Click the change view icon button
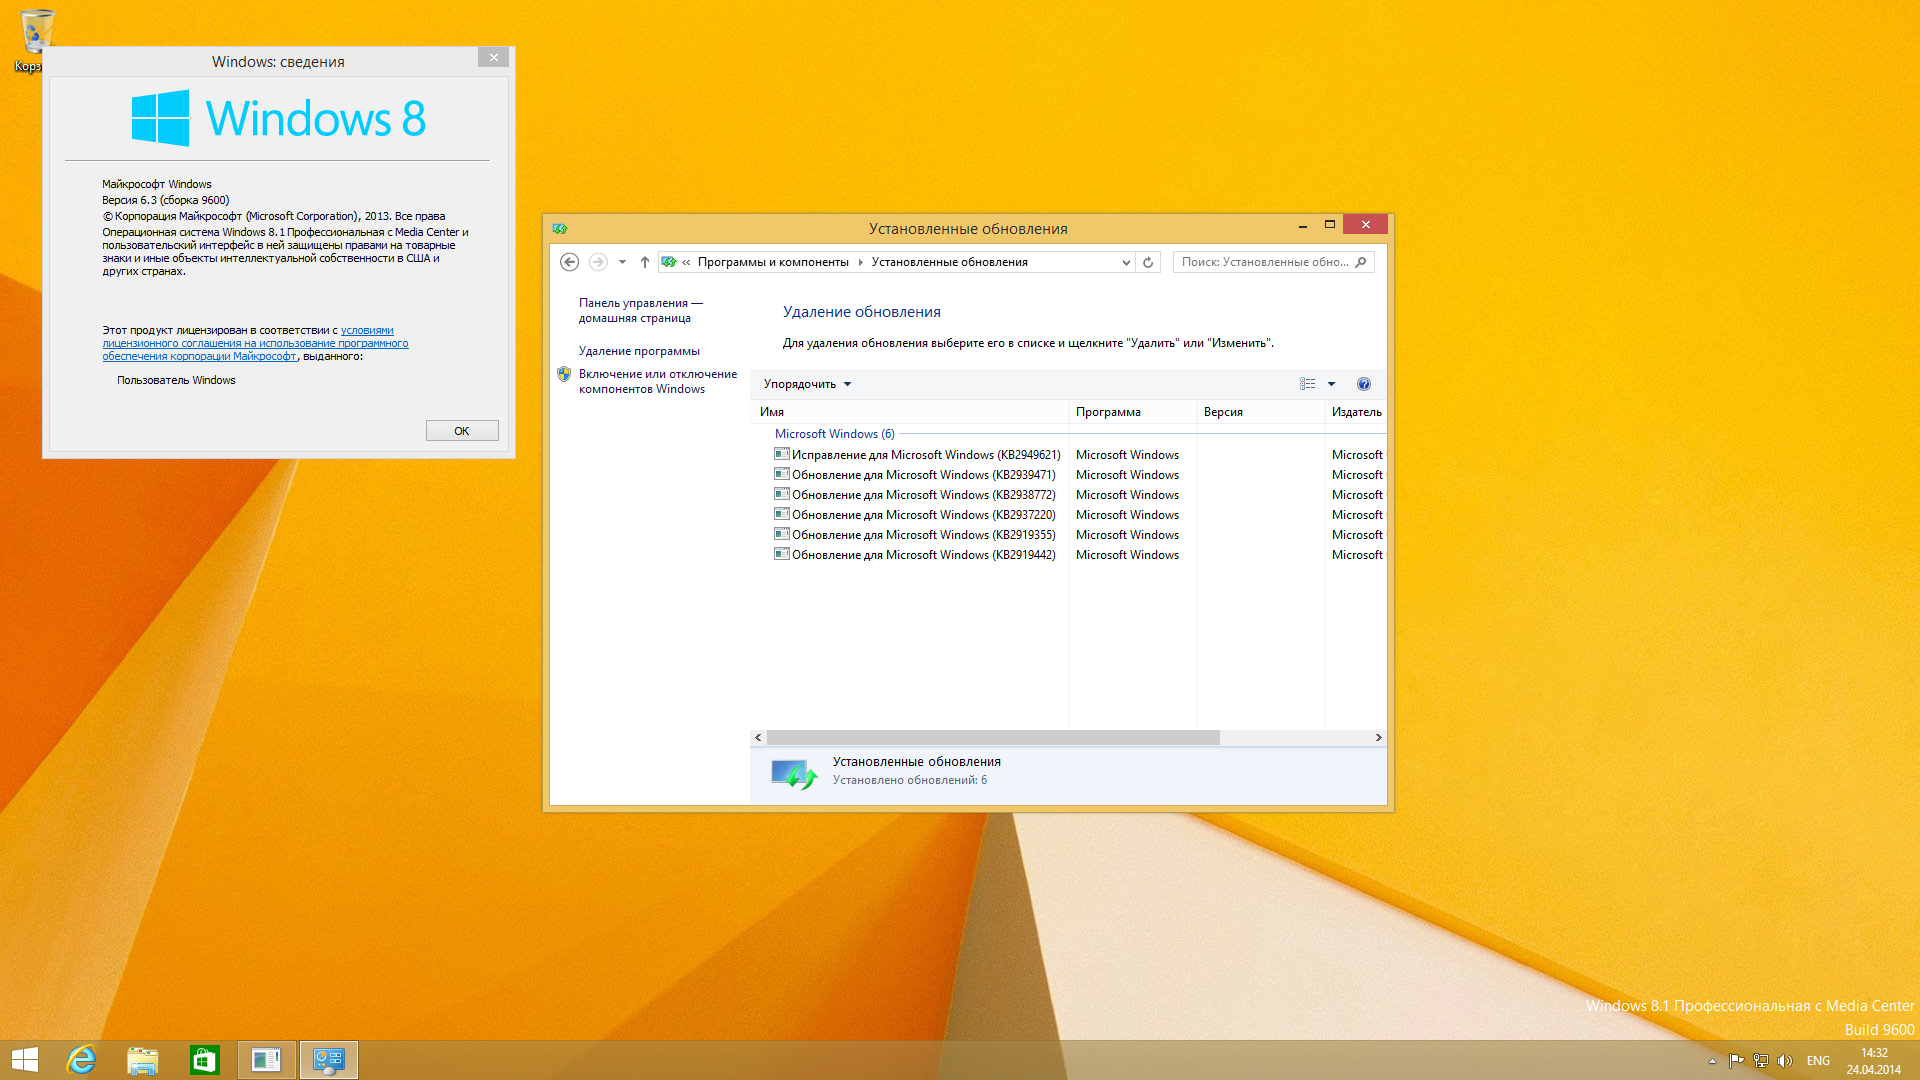1920x1080 pixels. click(1307, 384)
